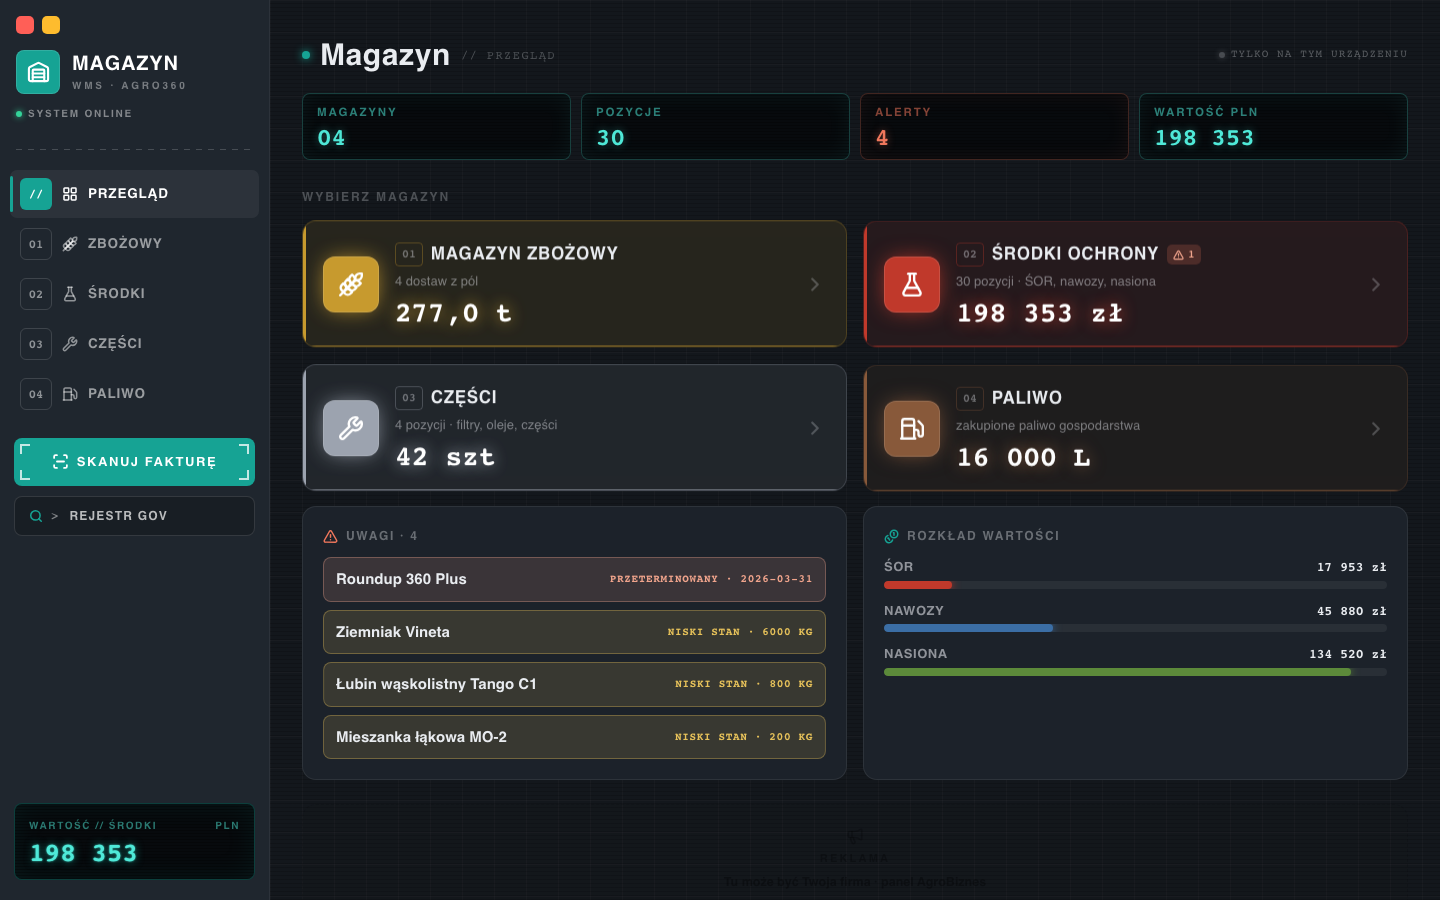Open Paliwo warehouse via its chevron arrow
Viewport: 1440px width, 900px height.
[x=1376, y=428]
